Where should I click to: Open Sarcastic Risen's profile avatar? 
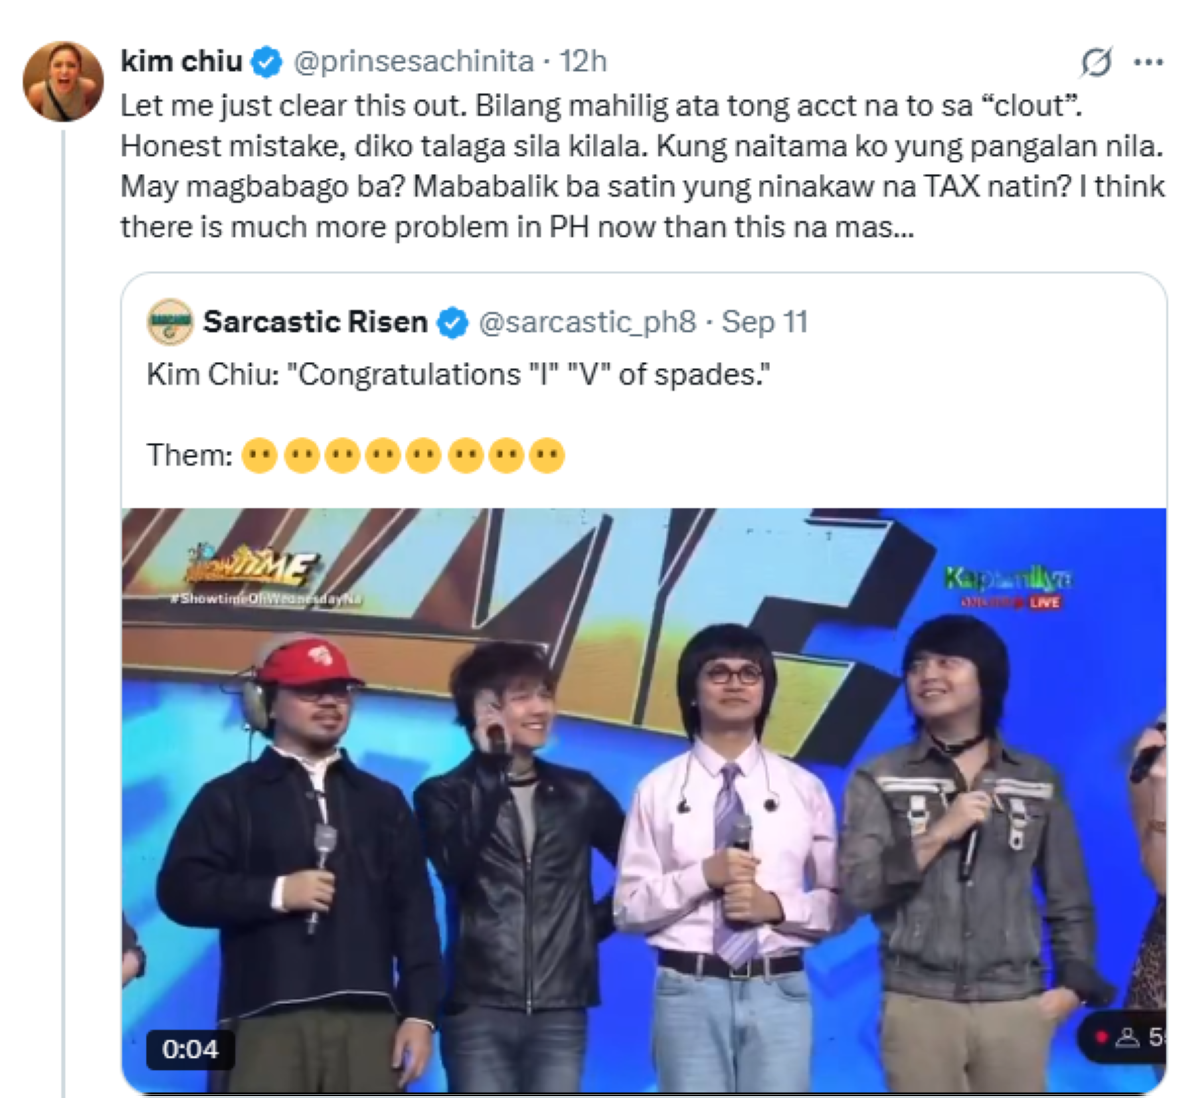pos(170,322)
